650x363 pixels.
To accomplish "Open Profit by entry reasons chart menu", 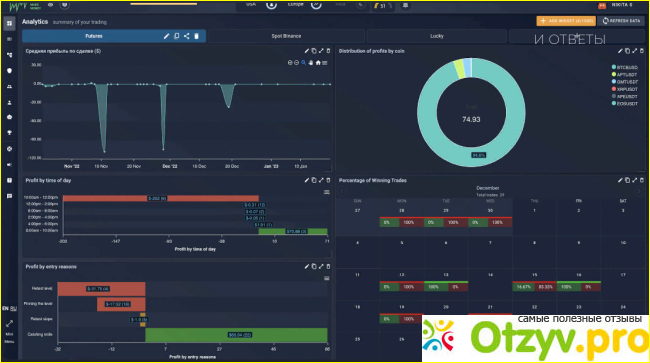I will [x=327, y=278].
